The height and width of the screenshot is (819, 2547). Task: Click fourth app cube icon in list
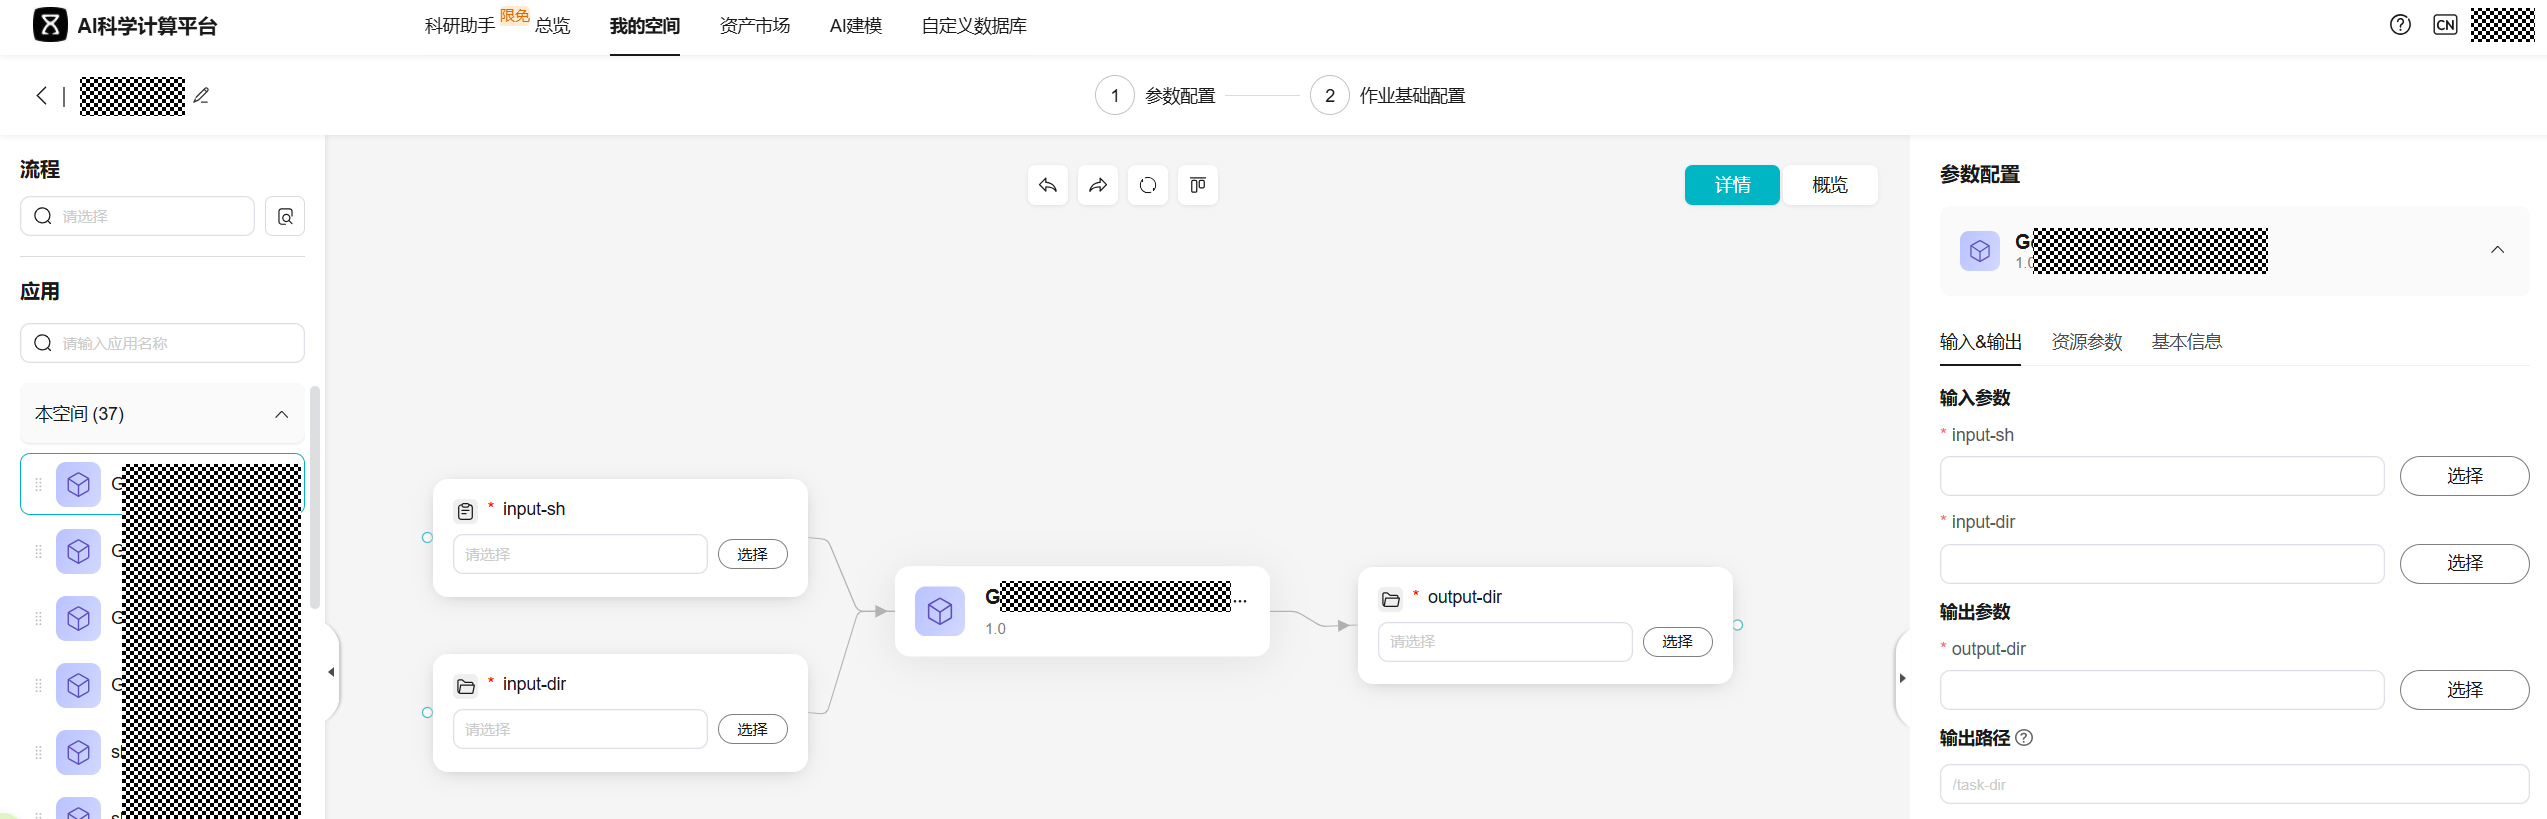point(78,685)
